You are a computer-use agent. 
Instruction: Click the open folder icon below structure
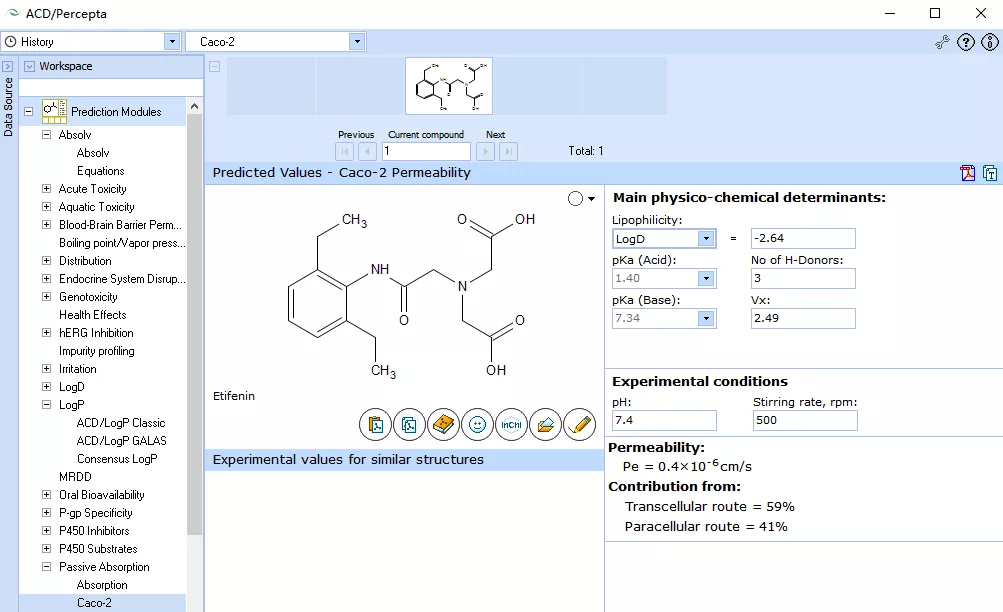click(x=545, y=425)
